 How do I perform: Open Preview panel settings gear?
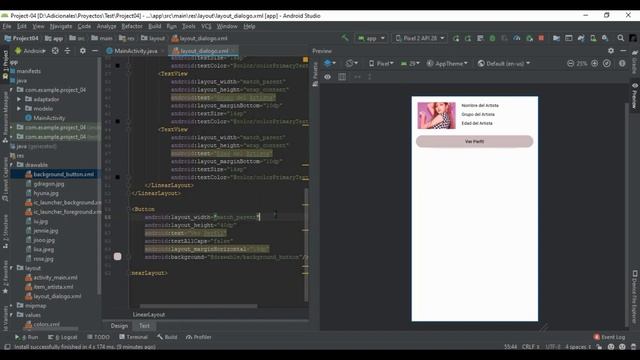611,51
